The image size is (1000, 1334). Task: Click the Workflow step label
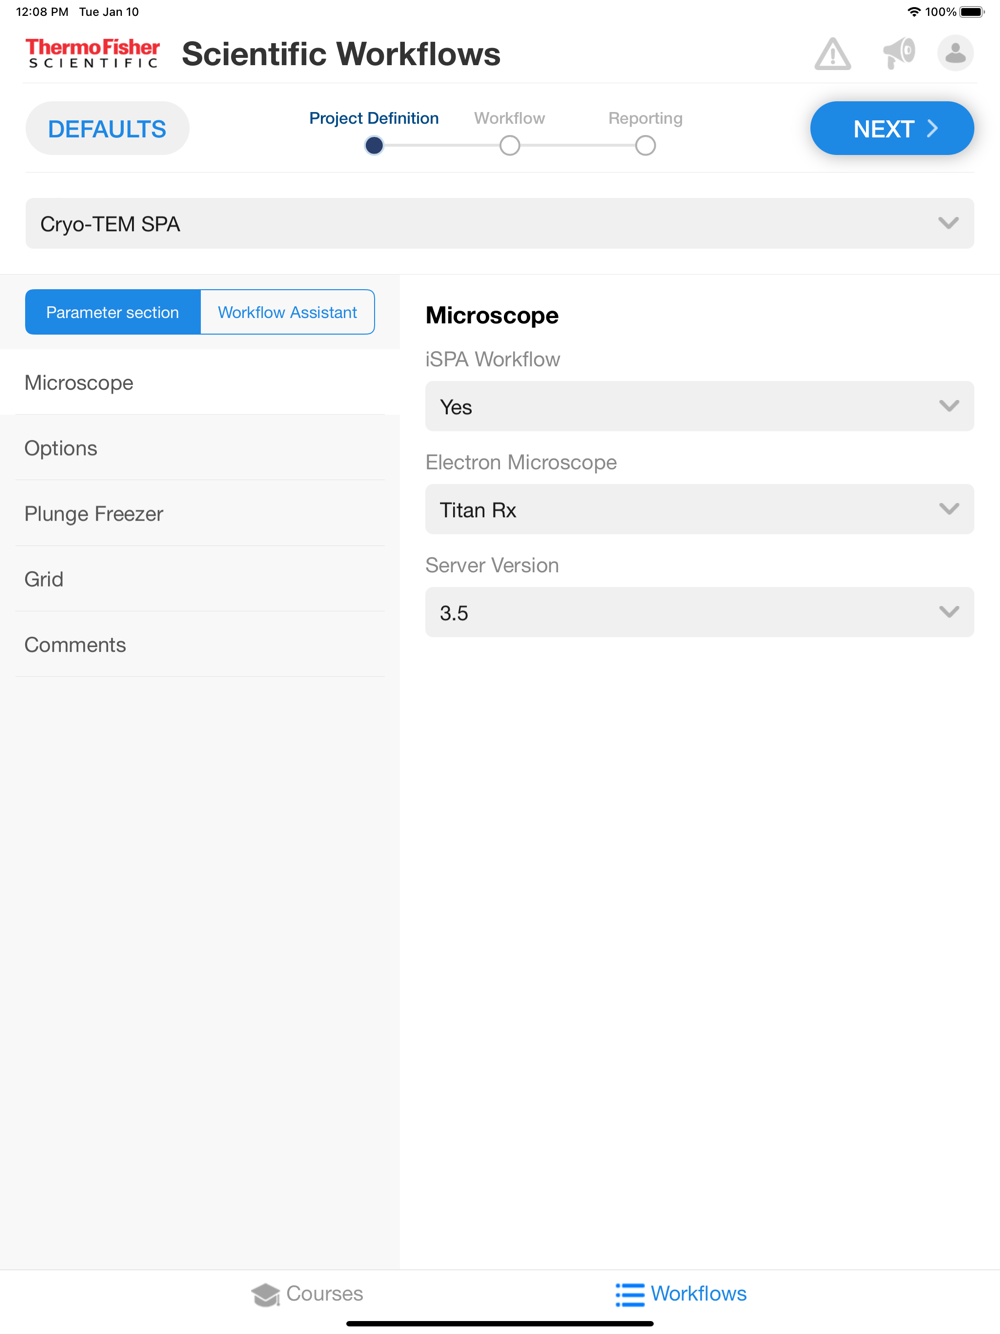pos(510,118)
